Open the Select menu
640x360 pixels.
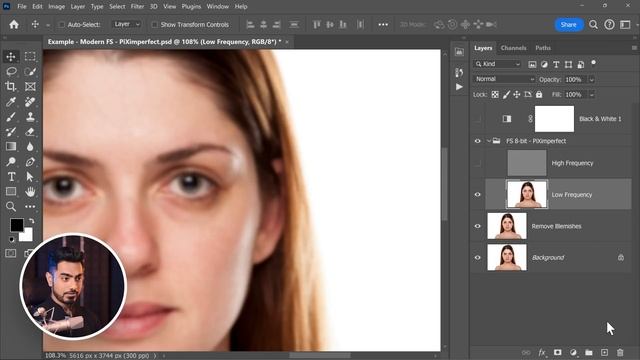pyautogui.click(x=117, y=7)
